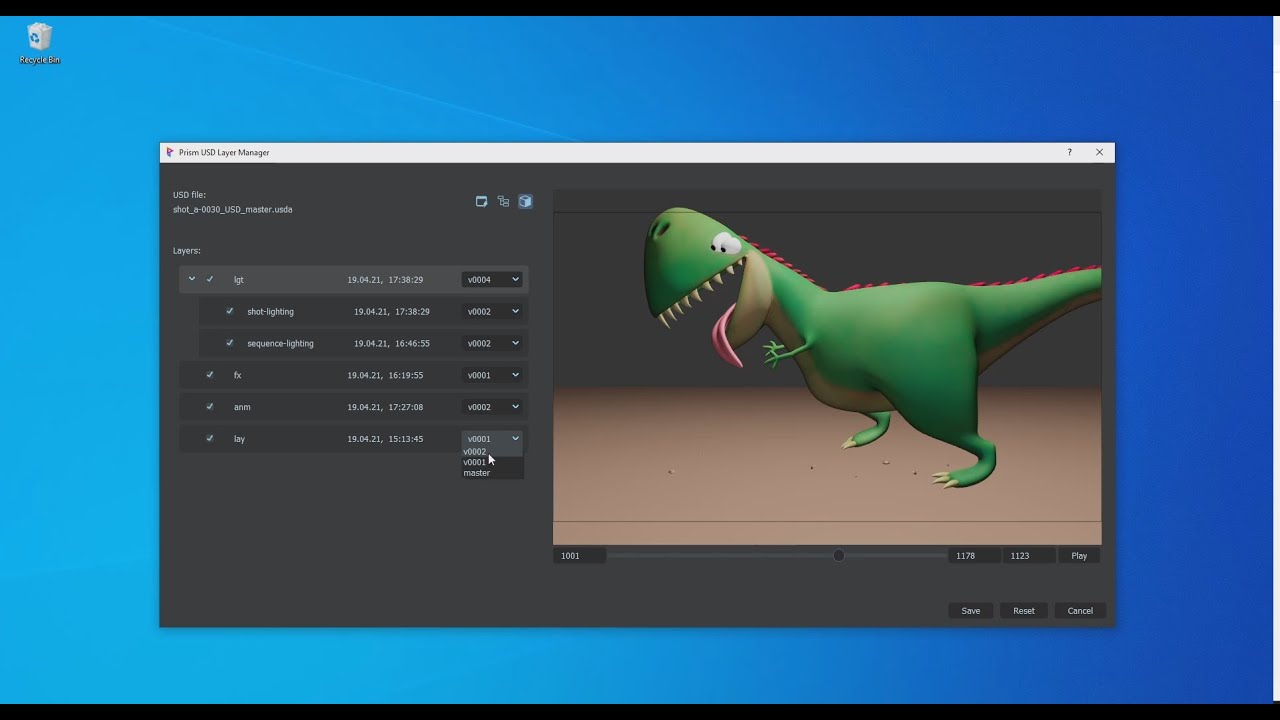Close the lay layer version dropdown

pyautogui.click(x=492, y=438)
